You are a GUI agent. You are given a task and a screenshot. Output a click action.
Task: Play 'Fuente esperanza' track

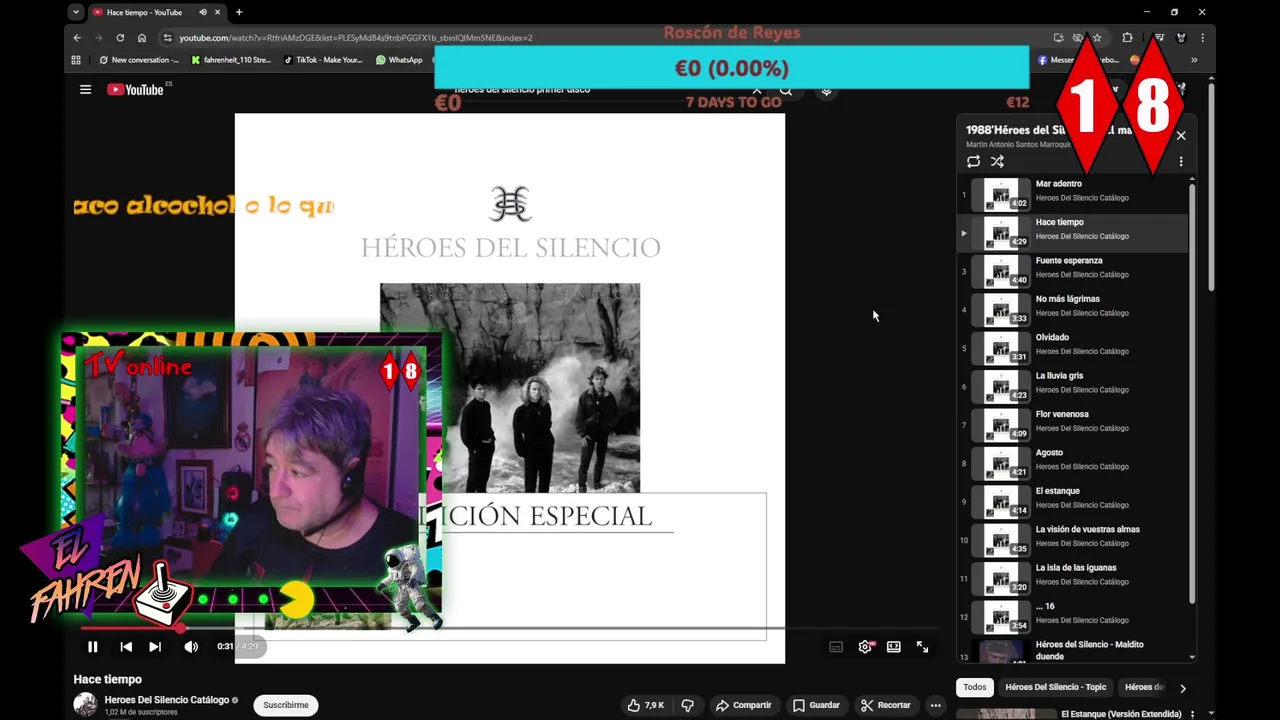tap(1073, 271)
